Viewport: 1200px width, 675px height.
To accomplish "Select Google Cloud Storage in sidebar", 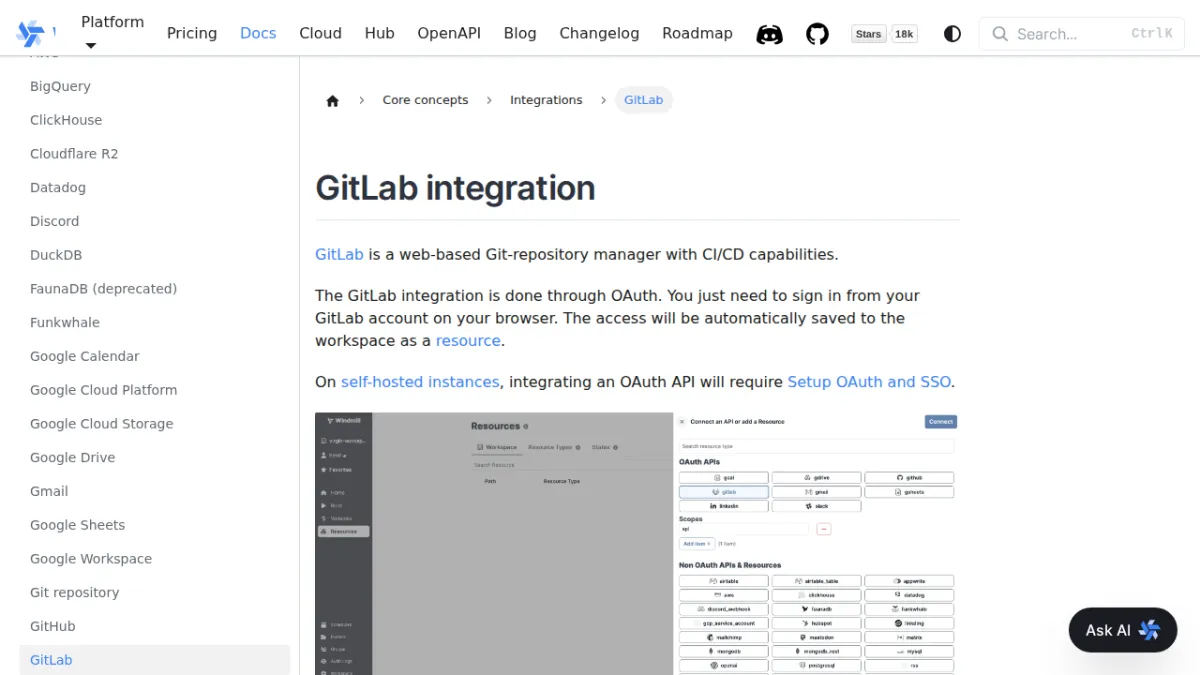I will pyautogui.click(x=154, y=424).
